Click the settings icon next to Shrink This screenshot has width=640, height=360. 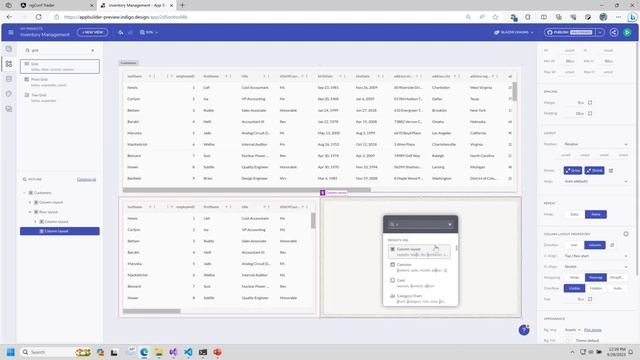pyautogui.click(x=611, y=171)
